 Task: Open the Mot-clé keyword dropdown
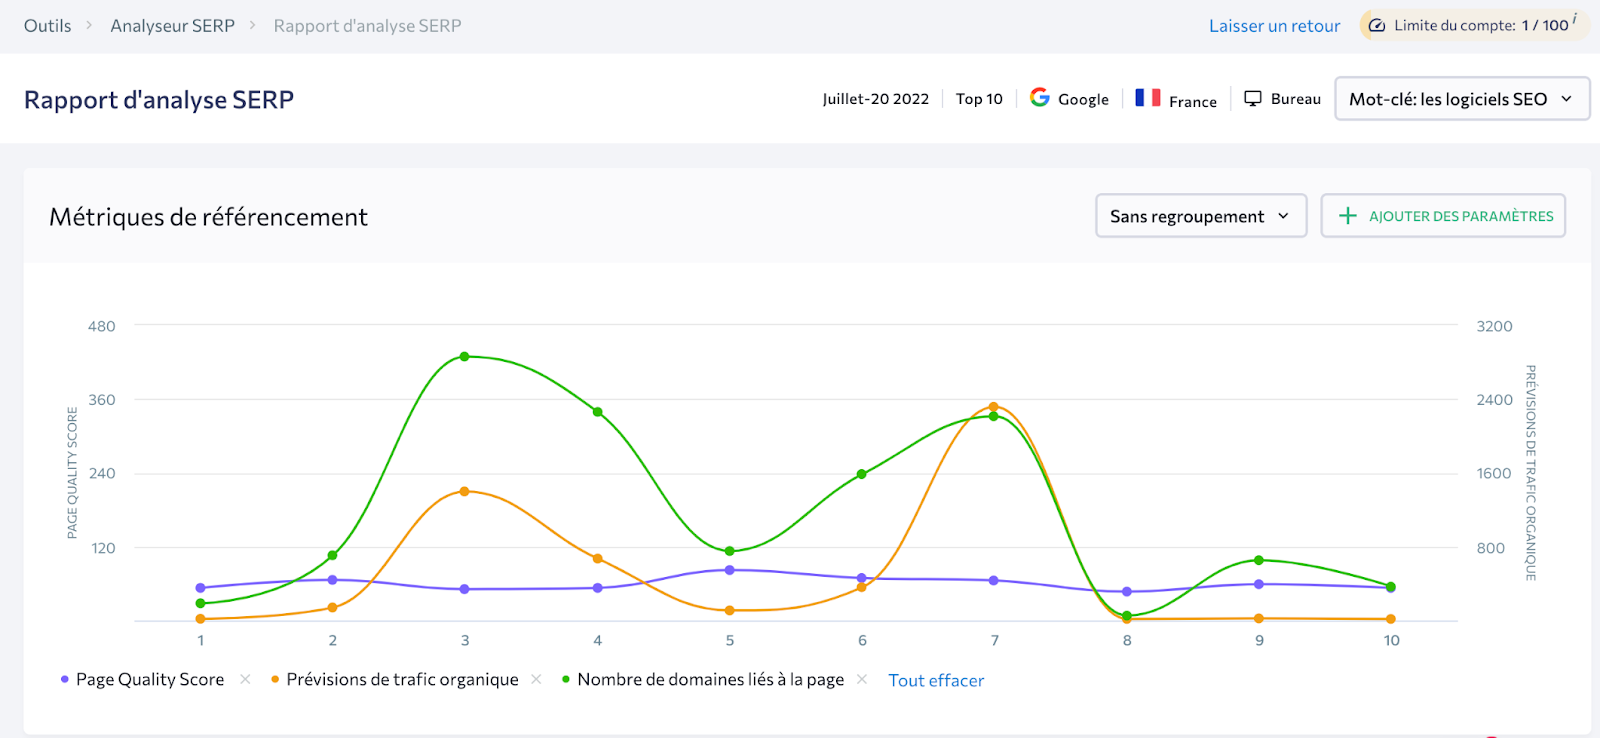point(1461,99)
